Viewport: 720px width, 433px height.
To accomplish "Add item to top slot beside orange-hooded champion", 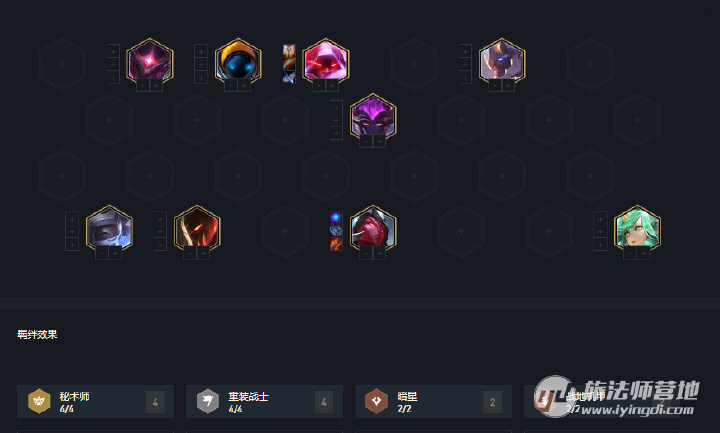I will click(201, 51).
